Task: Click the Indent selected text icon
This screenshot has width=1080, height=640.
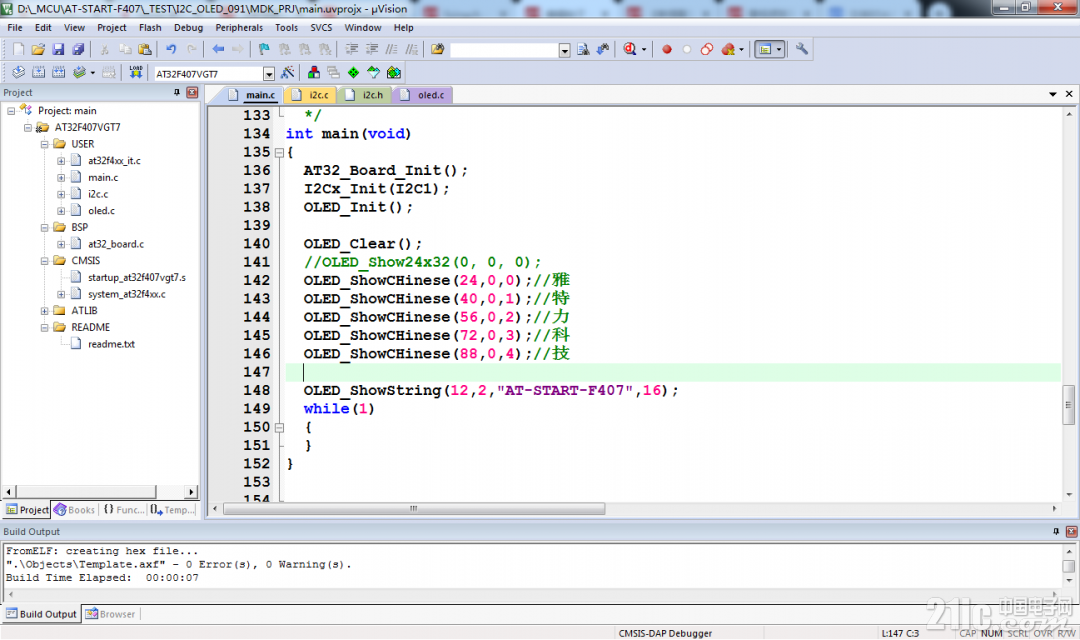Action: pos(351,50)
